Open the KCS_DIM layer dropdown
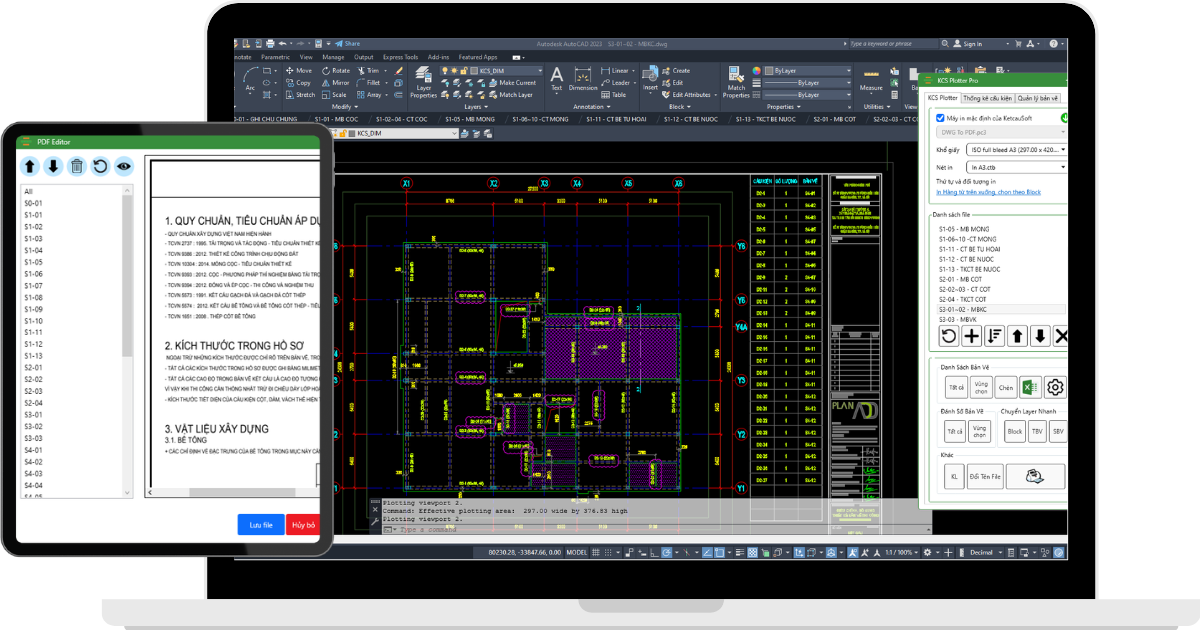Viewport: 1200px width, 630px height. point(508,71)
